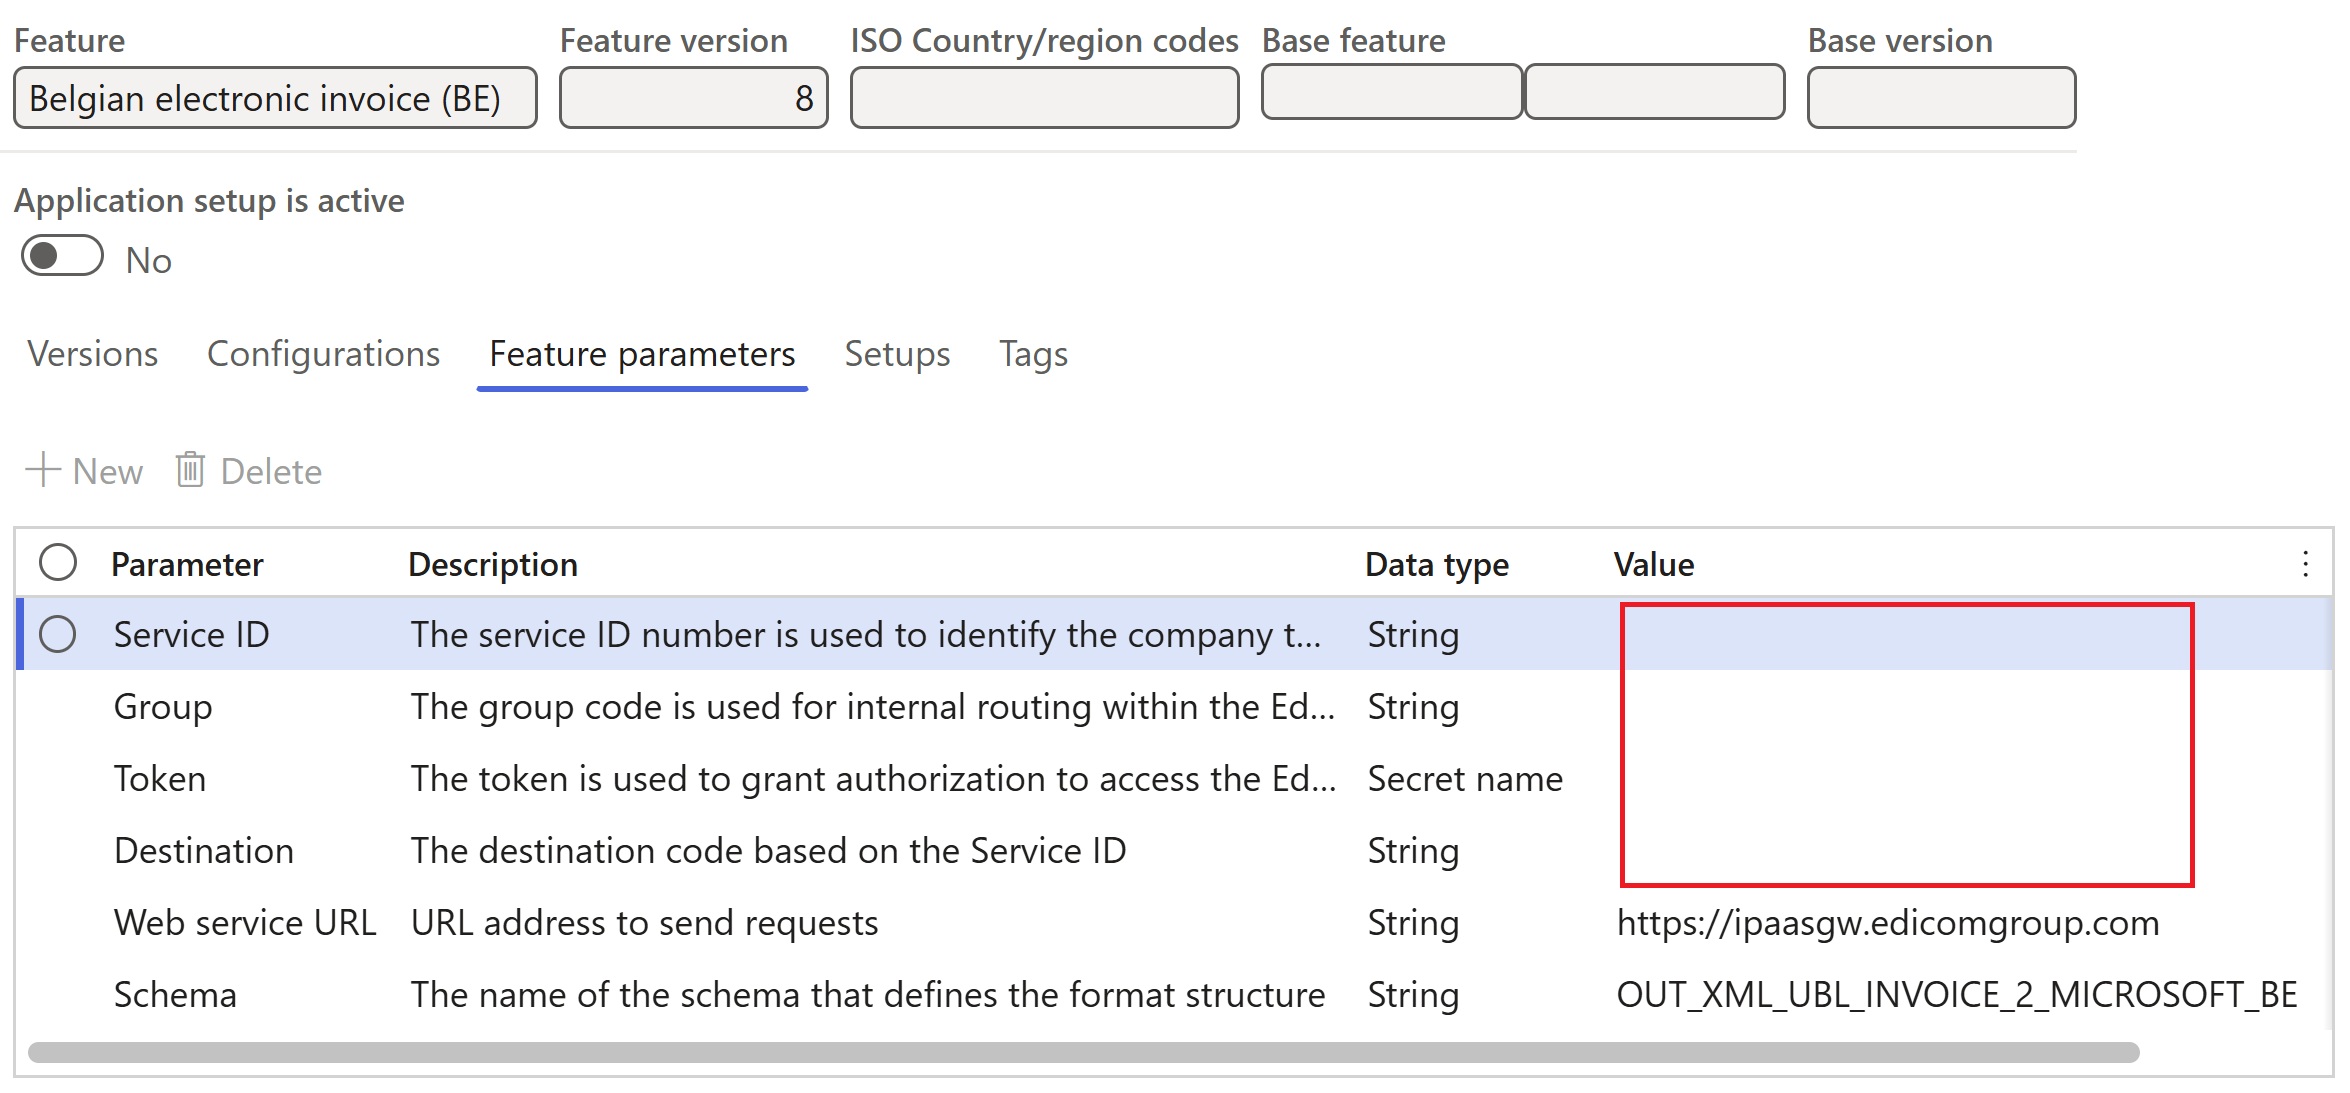Click the first Base feature field
Screen dimensions: 2350x1093
[1391, 92]
